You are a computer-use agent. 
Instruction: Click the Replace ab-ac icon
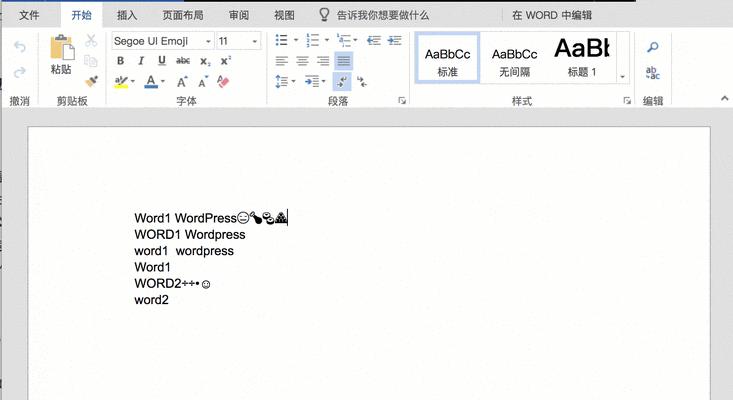(652, 73)
